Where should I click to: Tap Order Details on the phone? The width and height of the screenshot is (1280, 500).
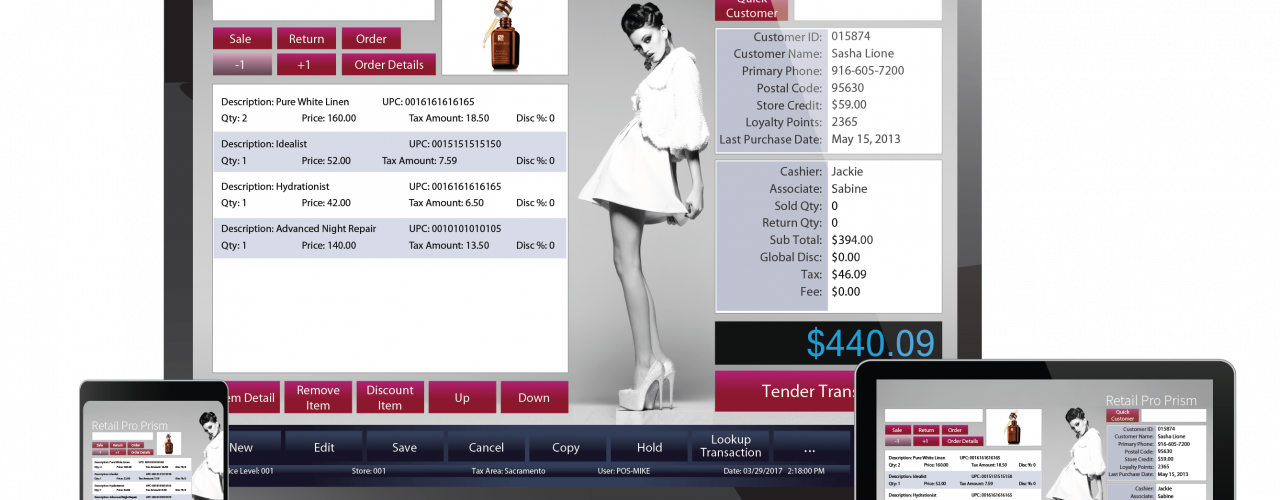tap(142, 452)
